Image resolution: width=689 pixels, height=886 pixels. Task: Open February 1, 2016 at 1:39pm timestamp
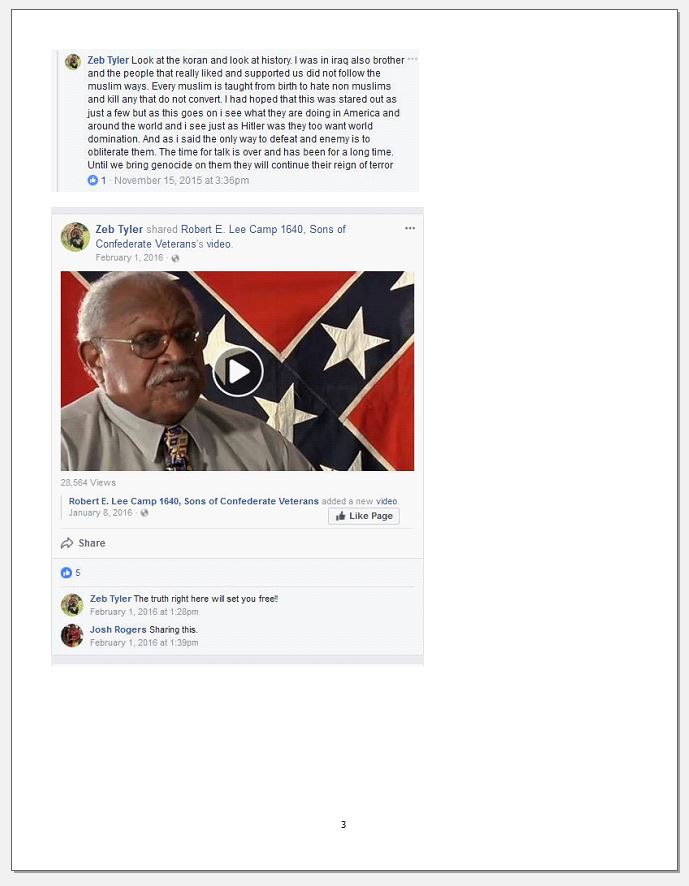[144, 643]
